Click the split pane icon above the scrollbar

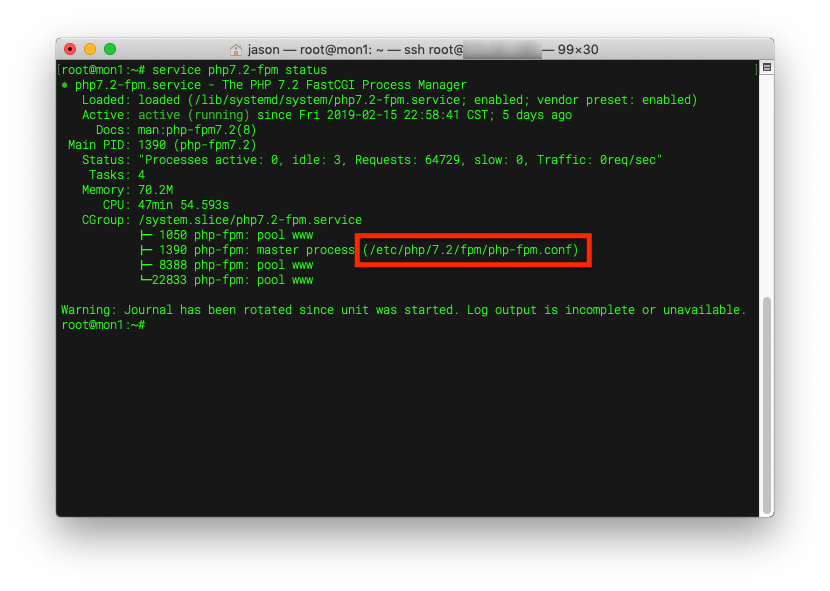tap(766, 67)
